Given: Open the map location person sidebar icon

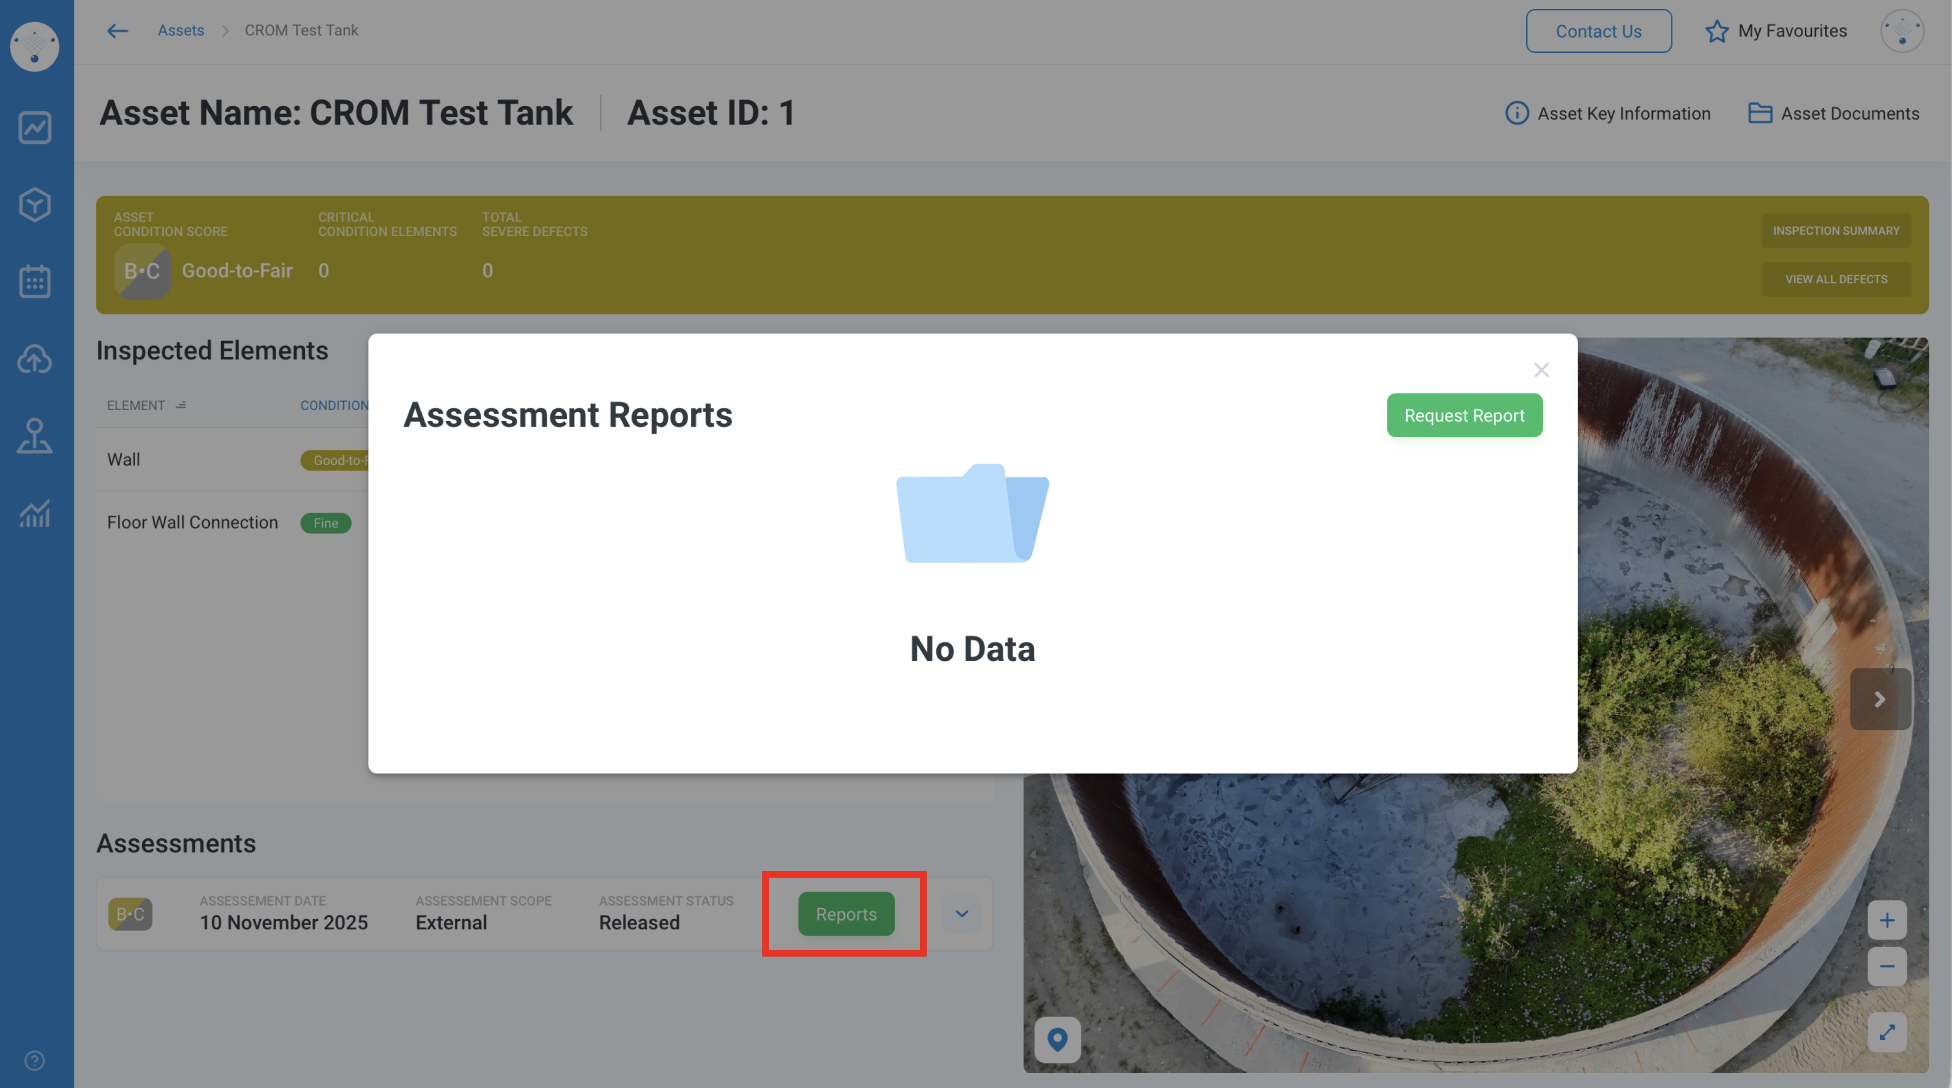Looking at the screenshot, I should pos(35,436).
